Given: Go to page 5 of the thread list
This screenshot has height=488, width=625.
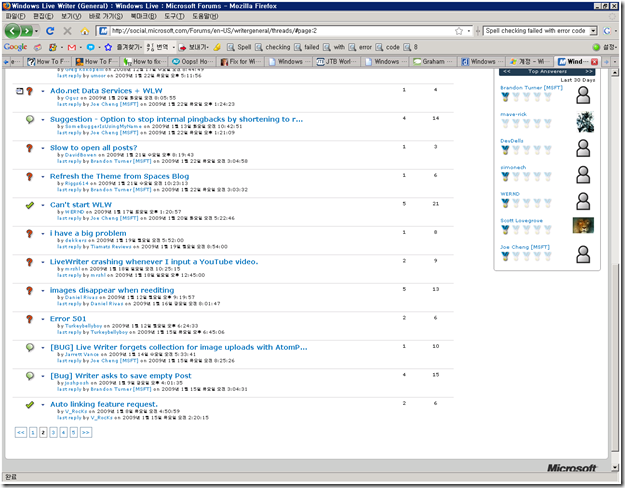Looking at the screenshot, I should (74, 433).
